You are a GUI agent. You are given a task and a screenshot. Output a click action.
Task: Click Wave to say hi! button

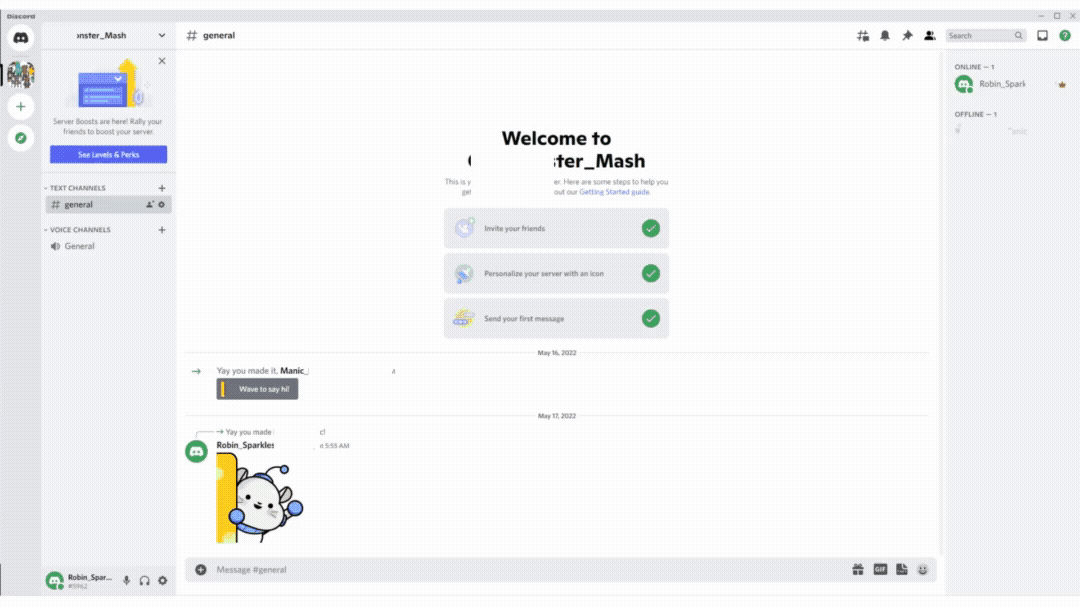(x=257, y=389)
